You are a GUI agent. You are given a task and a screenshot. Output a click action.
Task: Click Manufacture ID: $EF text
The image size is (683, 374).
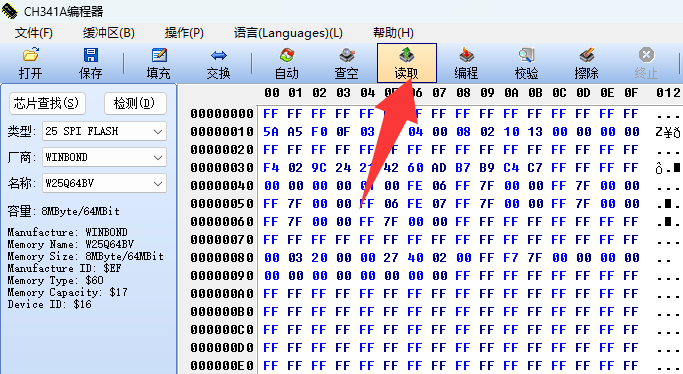click(64, 268)
